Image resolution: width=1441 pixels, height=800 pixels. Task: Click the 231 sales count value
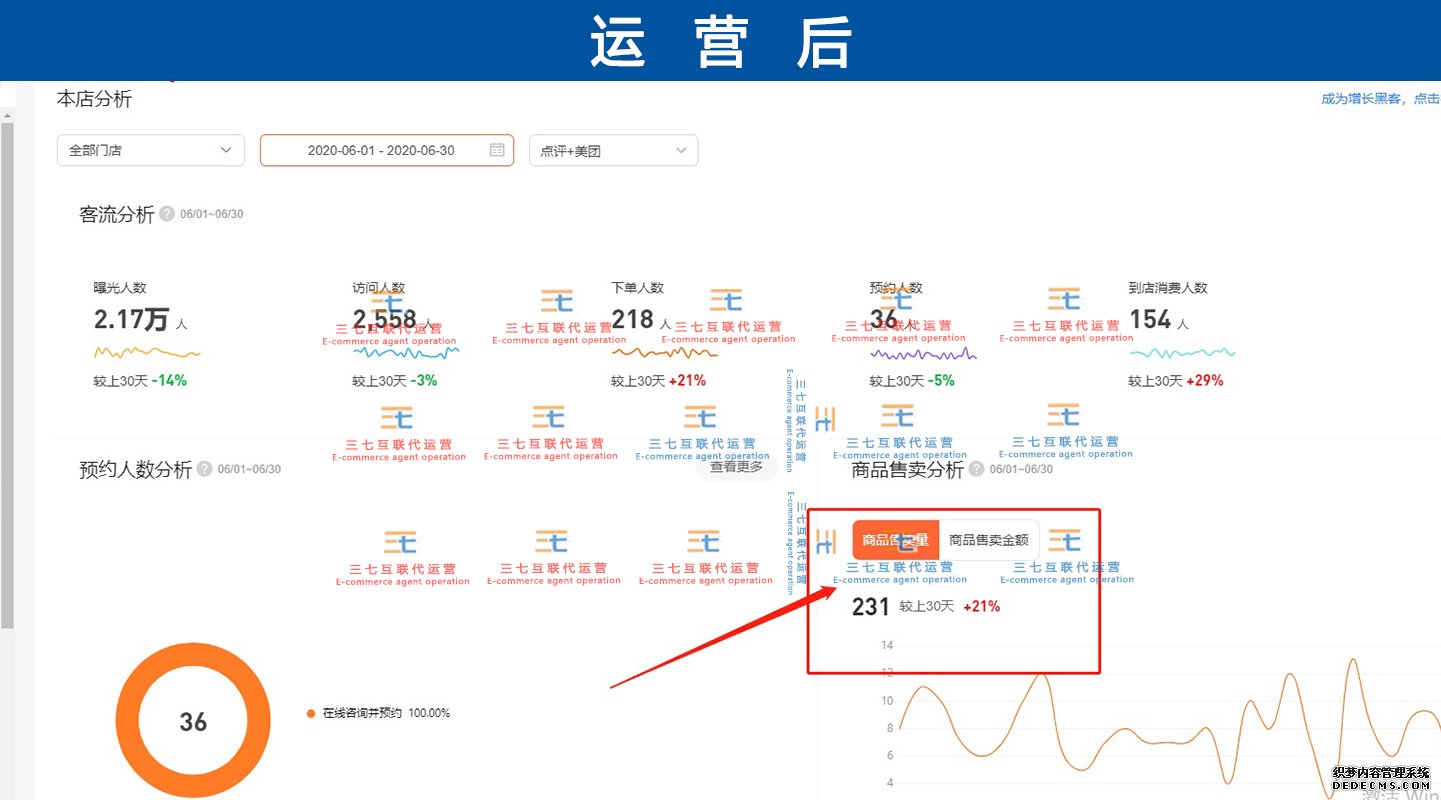click(870, 606)
